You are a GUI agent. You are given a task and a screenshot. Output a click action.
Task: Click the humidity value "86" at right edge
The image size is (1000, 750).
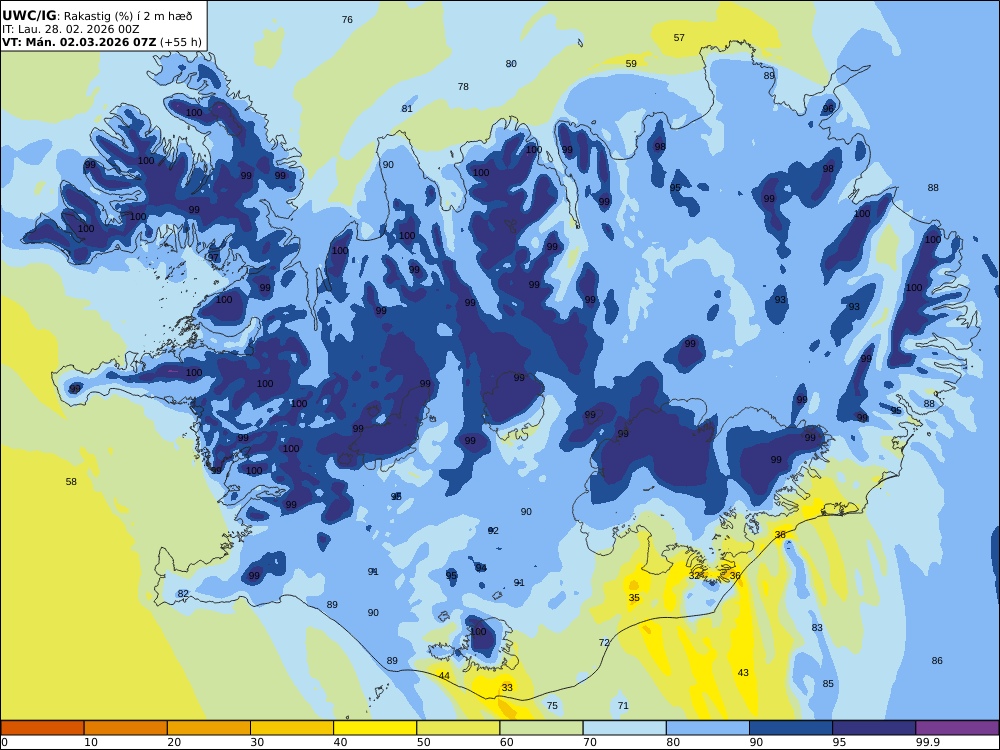(937, 661)
